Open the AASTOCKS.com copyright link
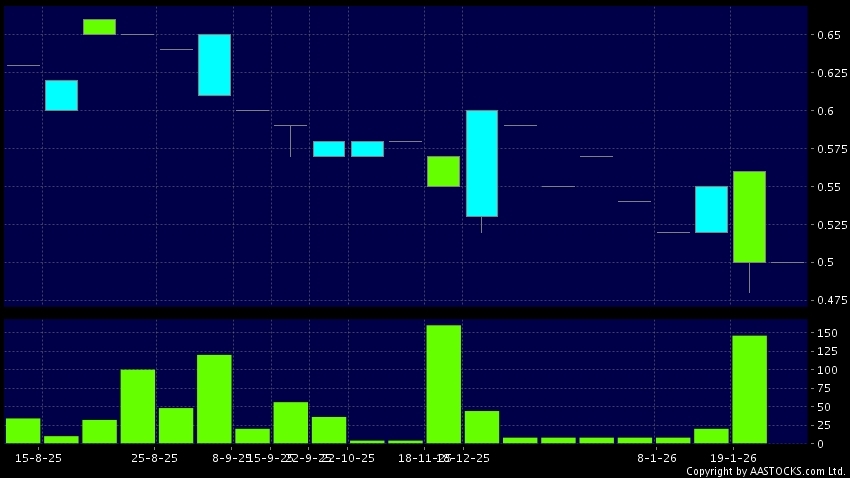 click(765, 471)
